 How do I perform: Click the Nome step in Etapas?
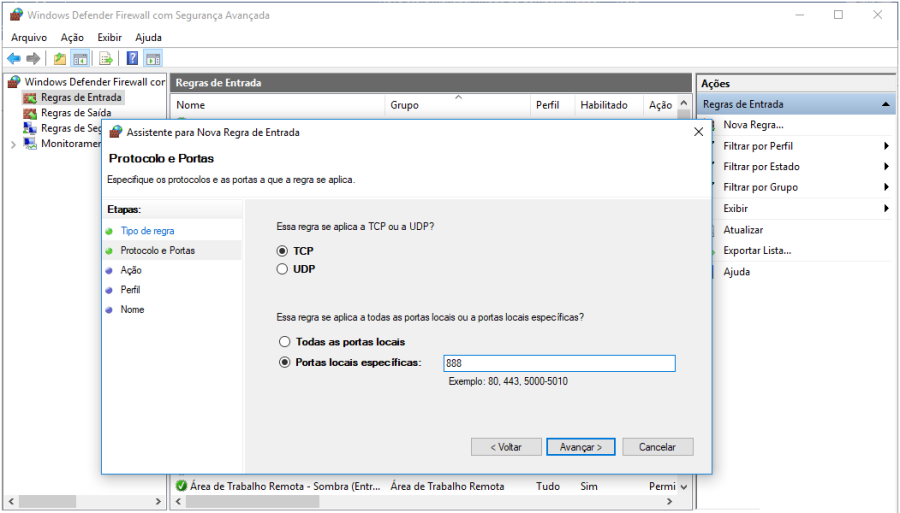(132, 309)
